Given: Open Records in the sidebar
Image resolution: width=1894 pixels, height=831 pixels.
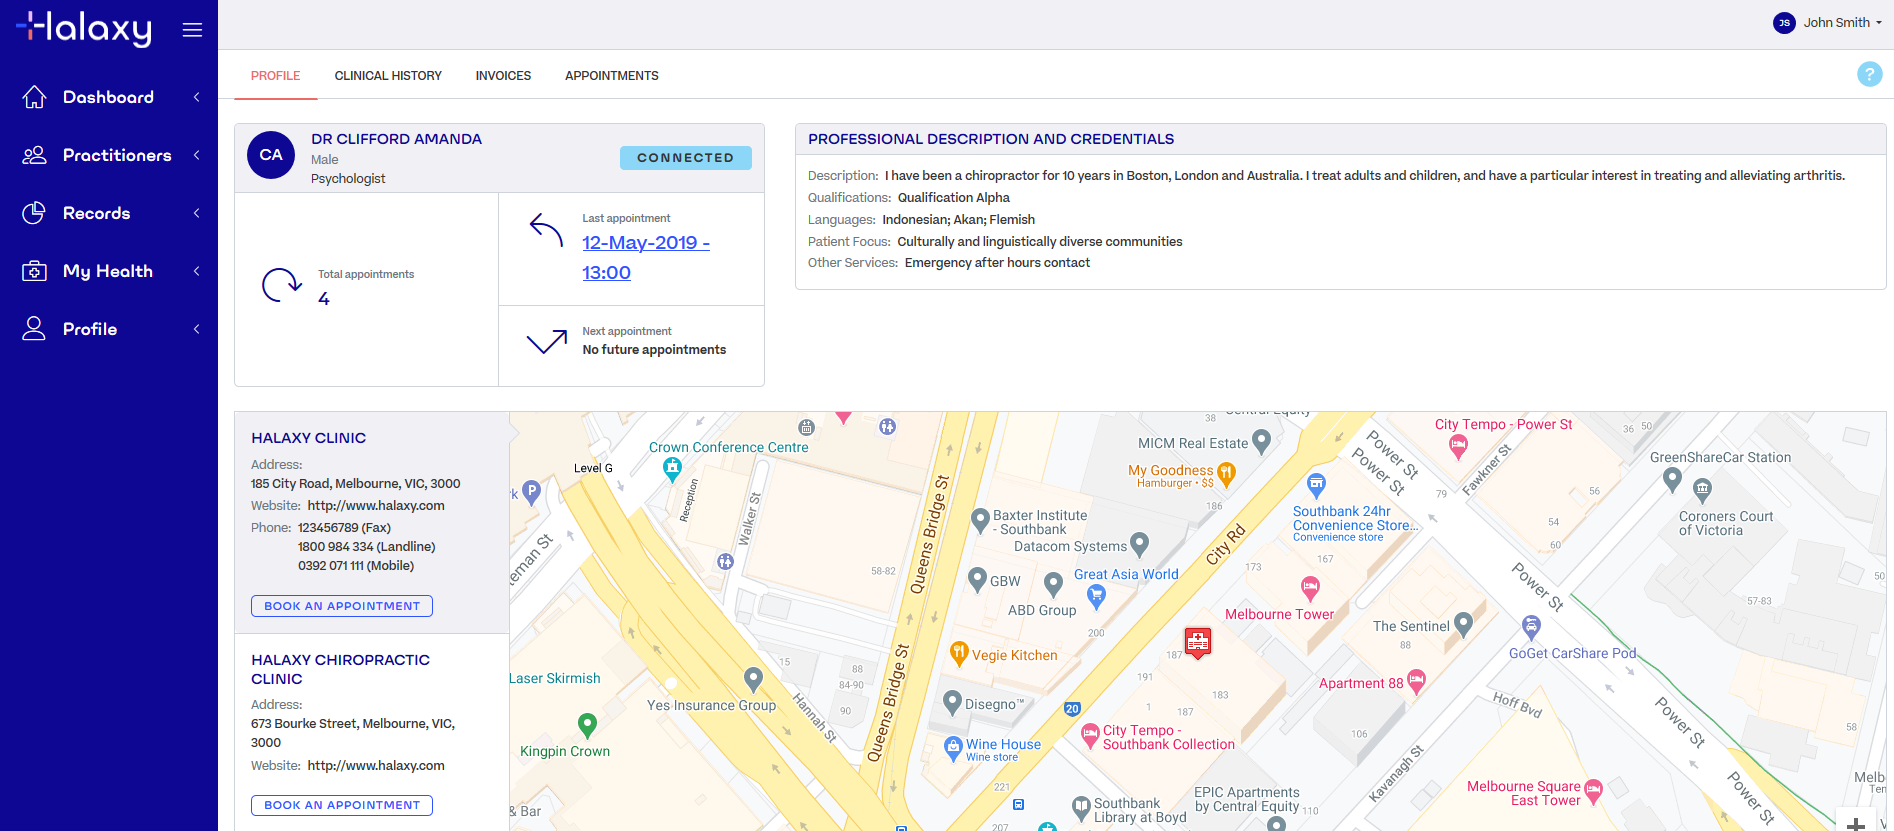Looking at the screenshot, I should pos(96,213).
